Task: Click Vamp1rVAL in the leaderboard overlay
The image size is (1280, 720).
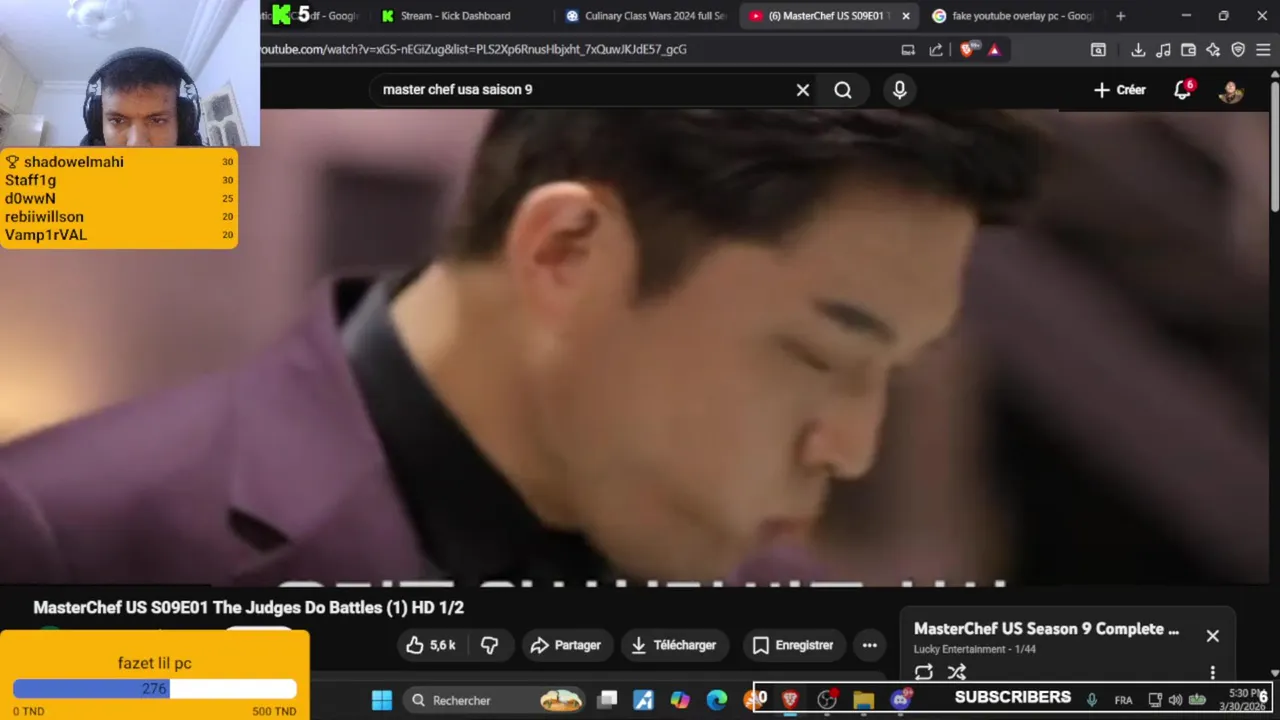Action: tap(46, 235)
